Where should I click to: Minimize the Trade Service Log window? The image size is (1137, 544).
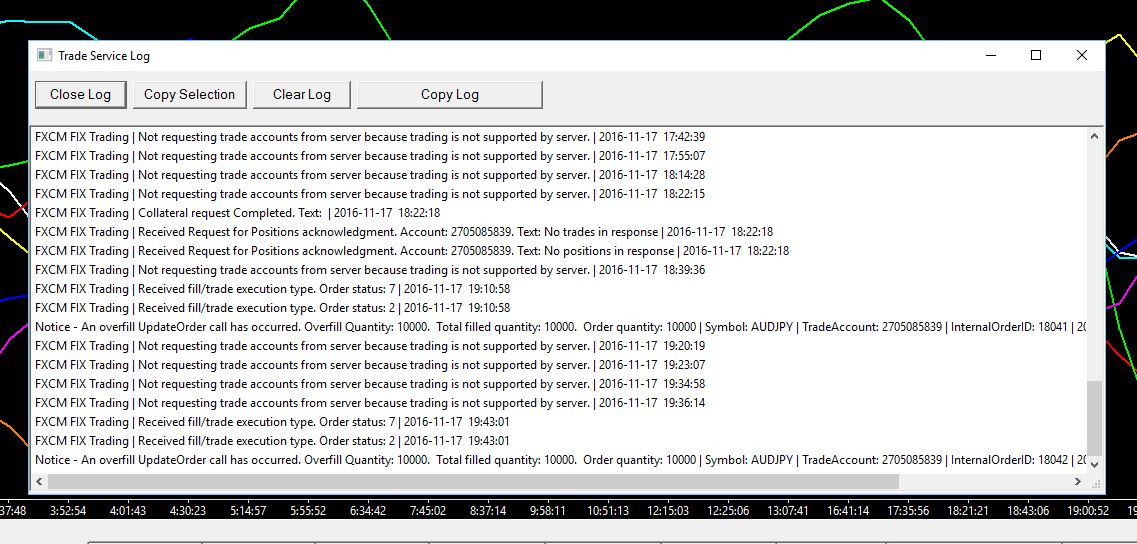coord(991,55)
